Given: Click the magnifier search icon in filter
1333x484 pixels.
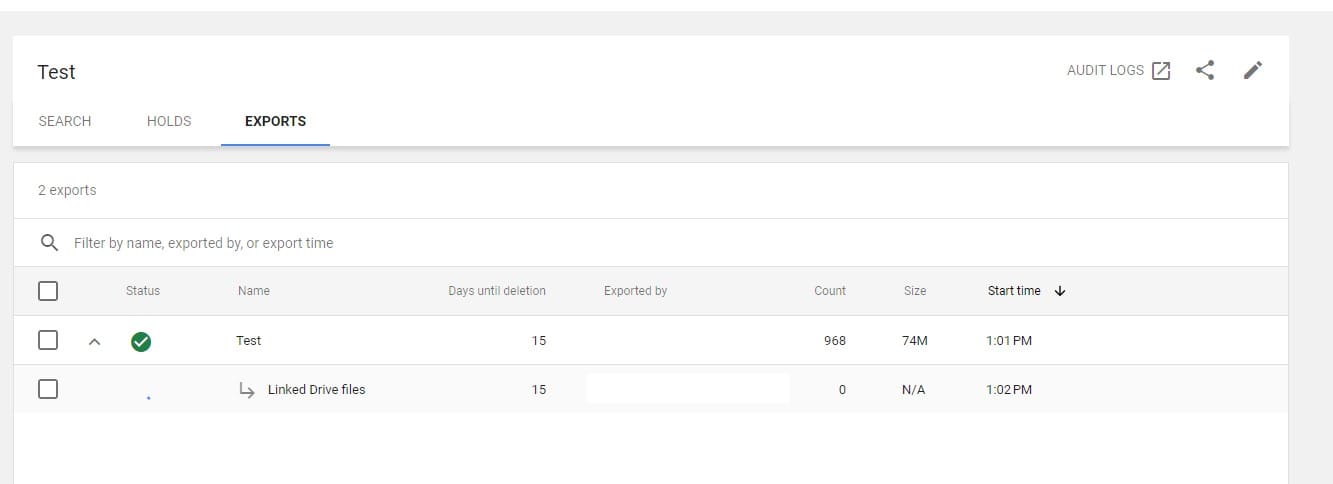Looking at the screenshot, I should coord(48,243).
